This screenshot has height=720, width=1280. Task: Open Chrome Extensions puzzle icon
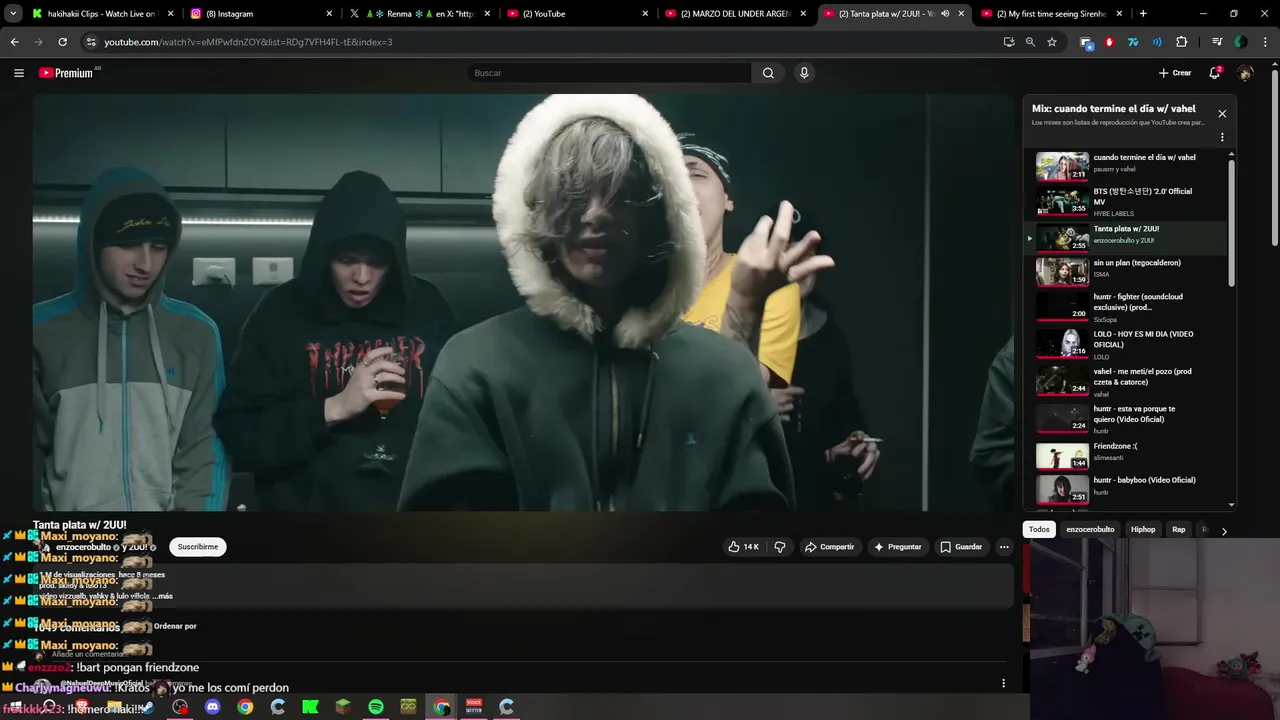tap(1181, 42)
